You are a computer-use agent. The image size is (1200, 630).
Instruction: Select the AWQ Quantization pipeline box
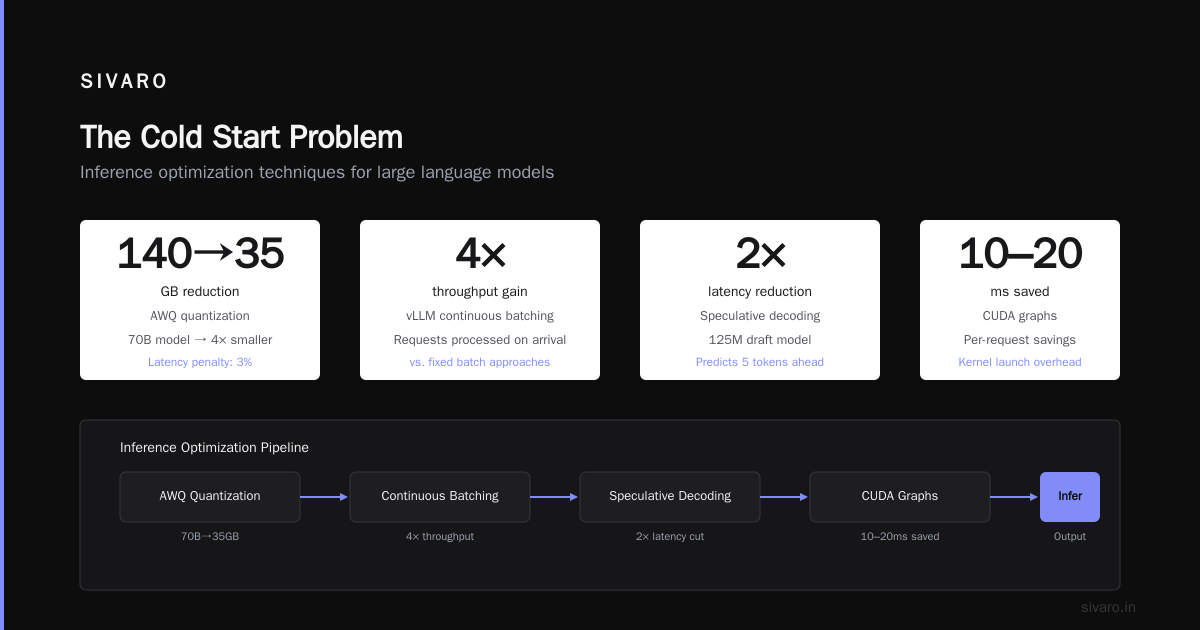click(x=210, y=497)
